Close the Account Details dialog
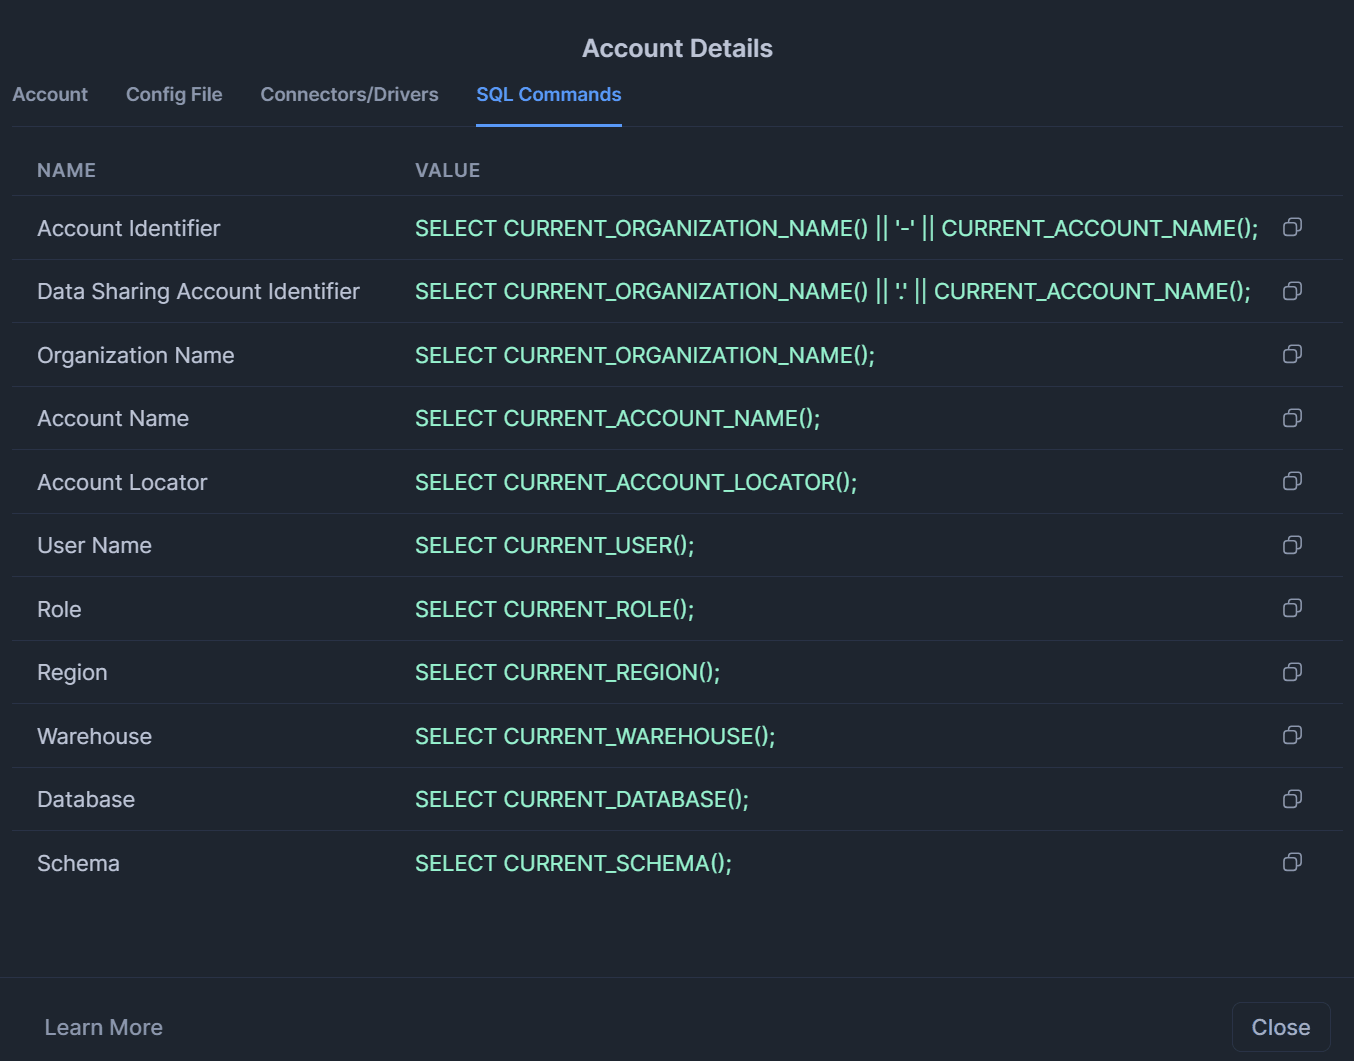Screen dimensions: 1354x1061 1281,1027
